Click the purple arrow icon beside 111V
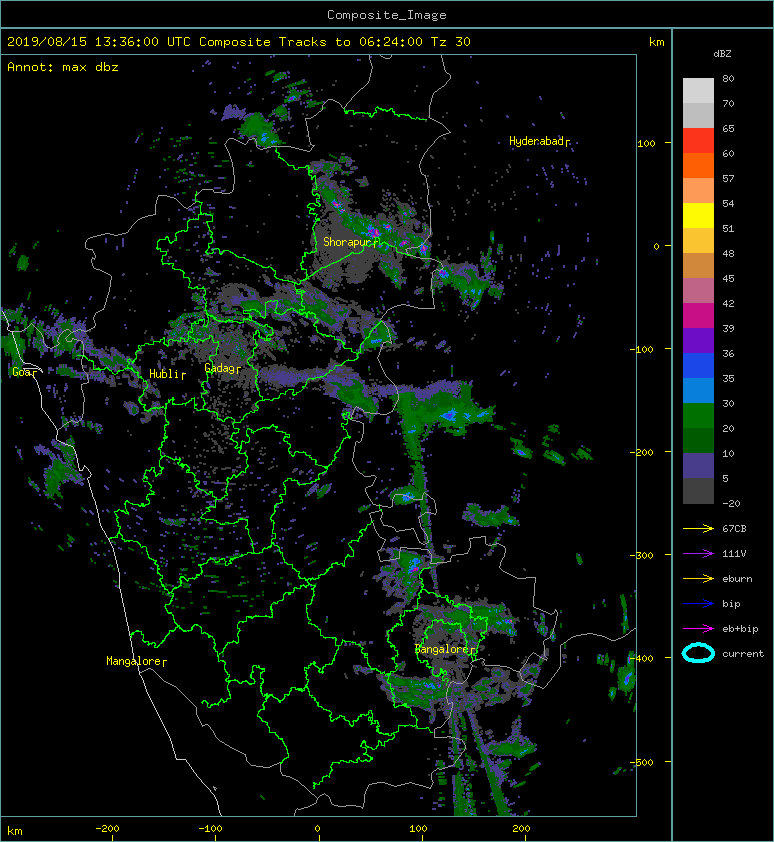This screenshot has width=774, height=842. [x=698, y=553]
